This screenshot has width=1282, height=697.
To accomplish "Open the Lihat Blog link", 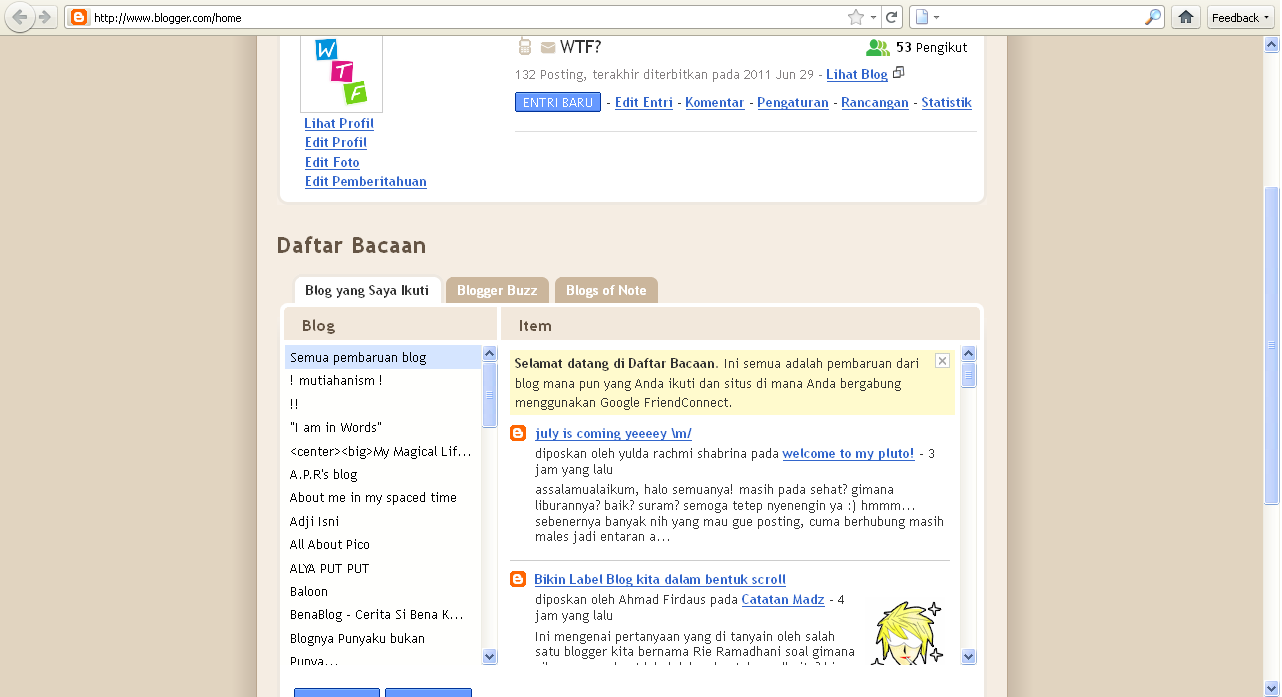I will pos(857,74).
